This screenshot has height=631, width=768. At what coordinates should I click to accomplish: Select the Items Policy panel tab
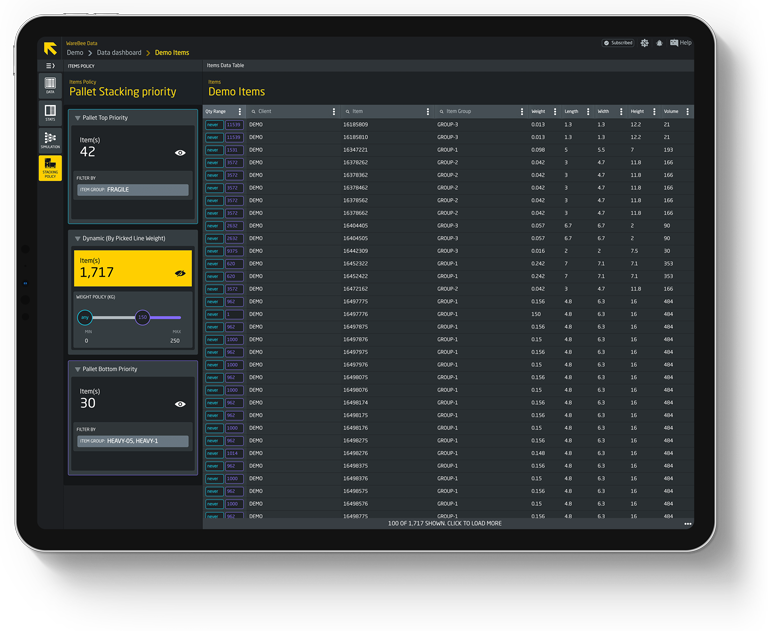[81, 66]
